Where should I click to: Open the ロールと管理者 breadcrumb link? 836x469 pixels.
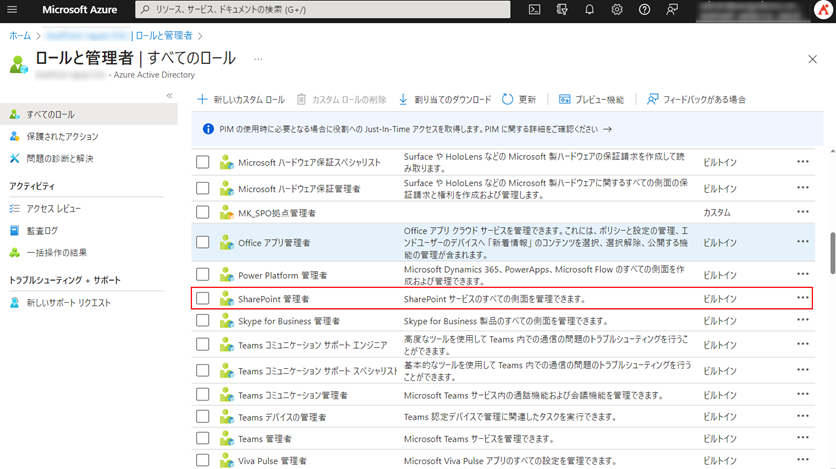[164, 36]
